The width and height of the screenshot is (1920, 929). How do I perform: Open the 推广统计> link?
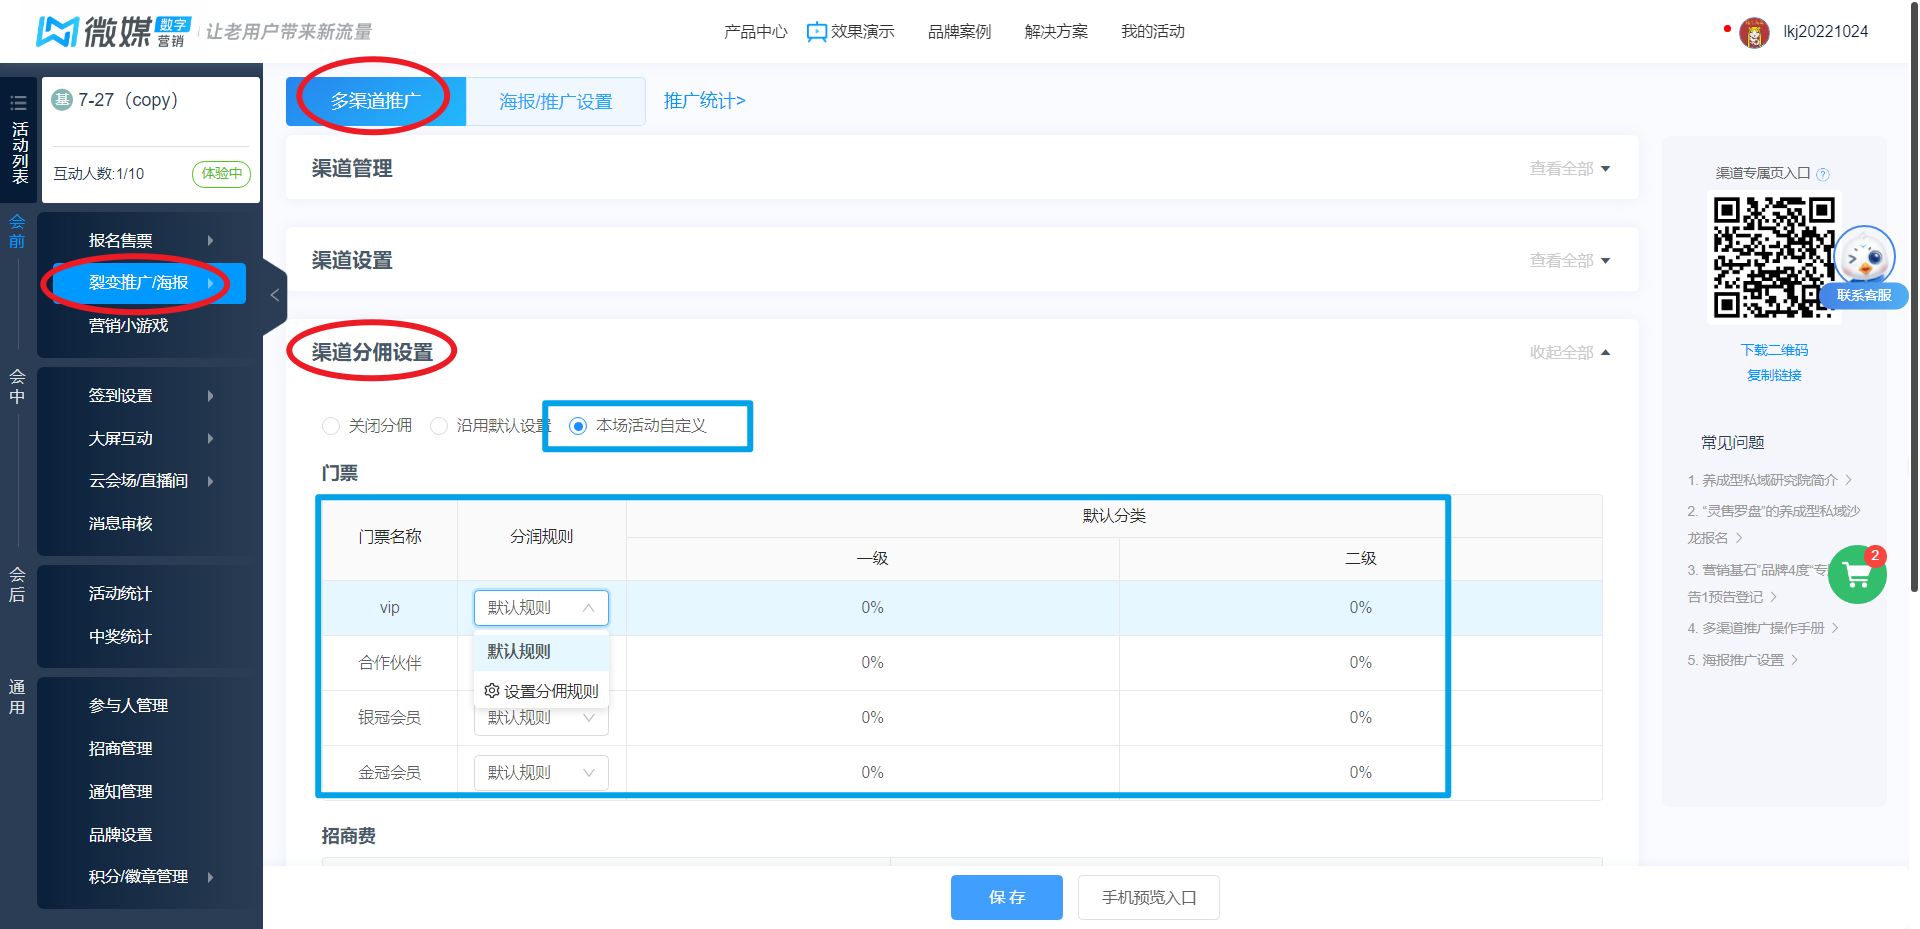[x=705, y=101]
